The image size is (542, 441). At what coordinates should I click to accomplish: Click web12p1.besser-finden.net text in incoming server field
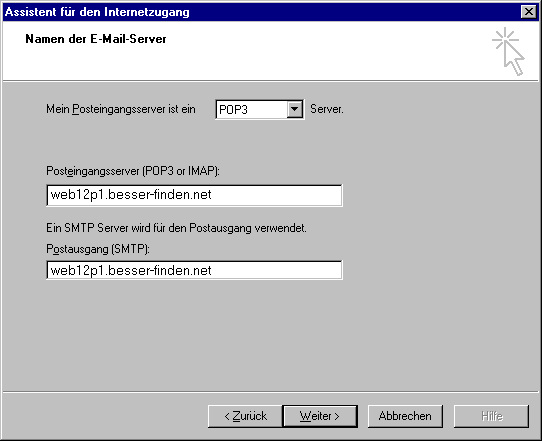pos(131,195)
